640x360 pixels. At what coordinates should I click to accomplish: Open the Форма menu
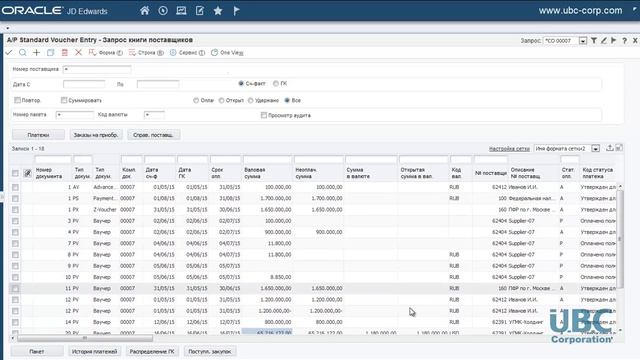pos(106,53)
